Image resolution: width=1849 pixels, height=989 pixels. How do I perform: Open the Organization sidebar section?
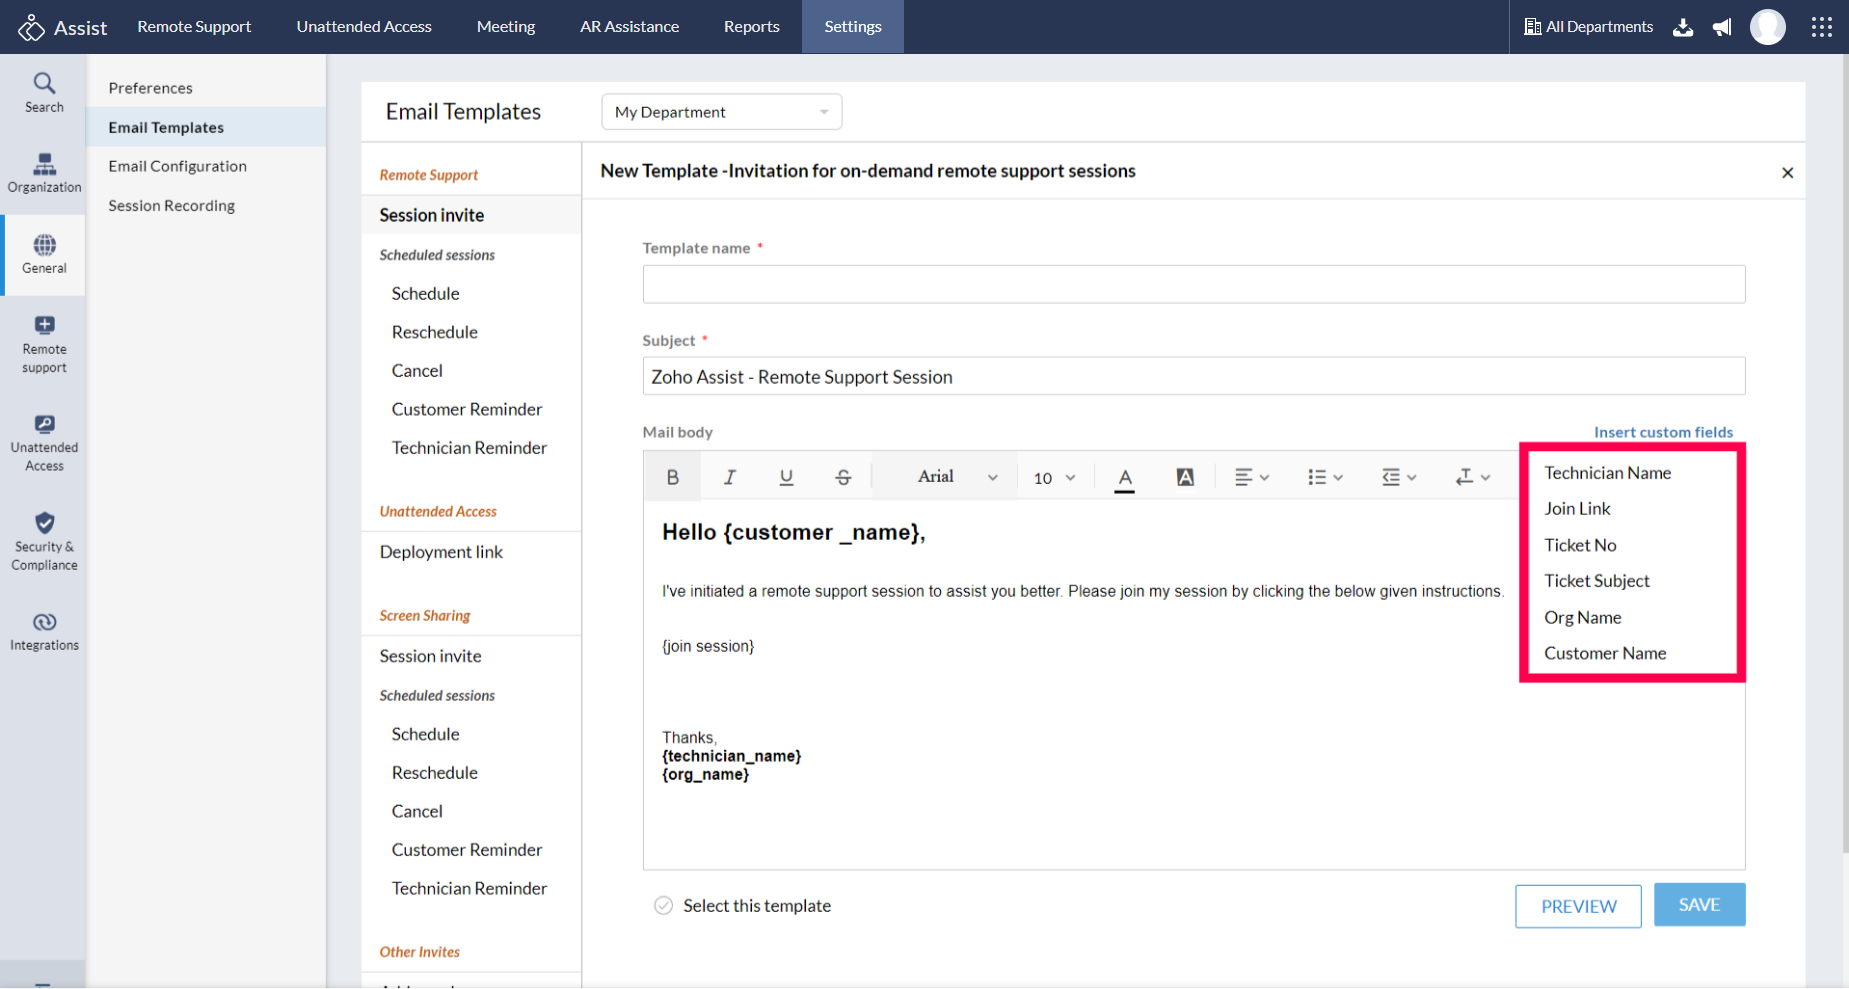[44, 173]
